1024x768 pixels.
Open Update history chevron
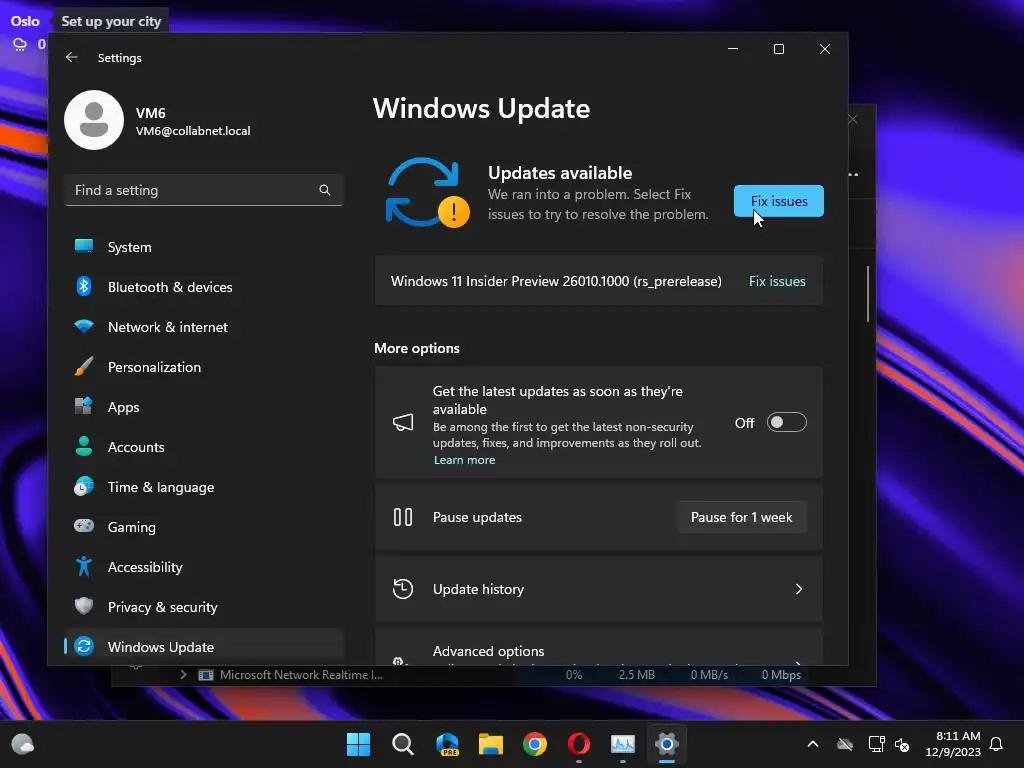click(x=799, y=589)
